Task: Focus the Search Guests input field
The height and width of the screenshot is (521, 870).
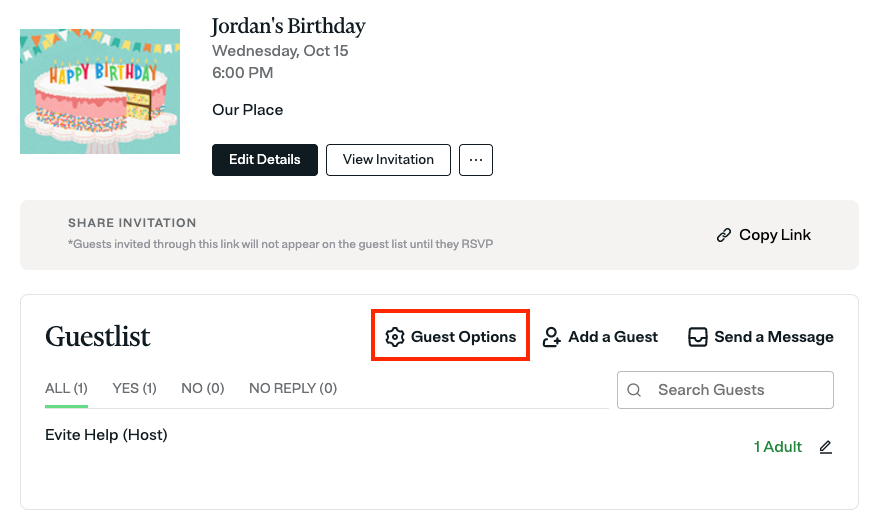Action: click(x=738, y=390)
